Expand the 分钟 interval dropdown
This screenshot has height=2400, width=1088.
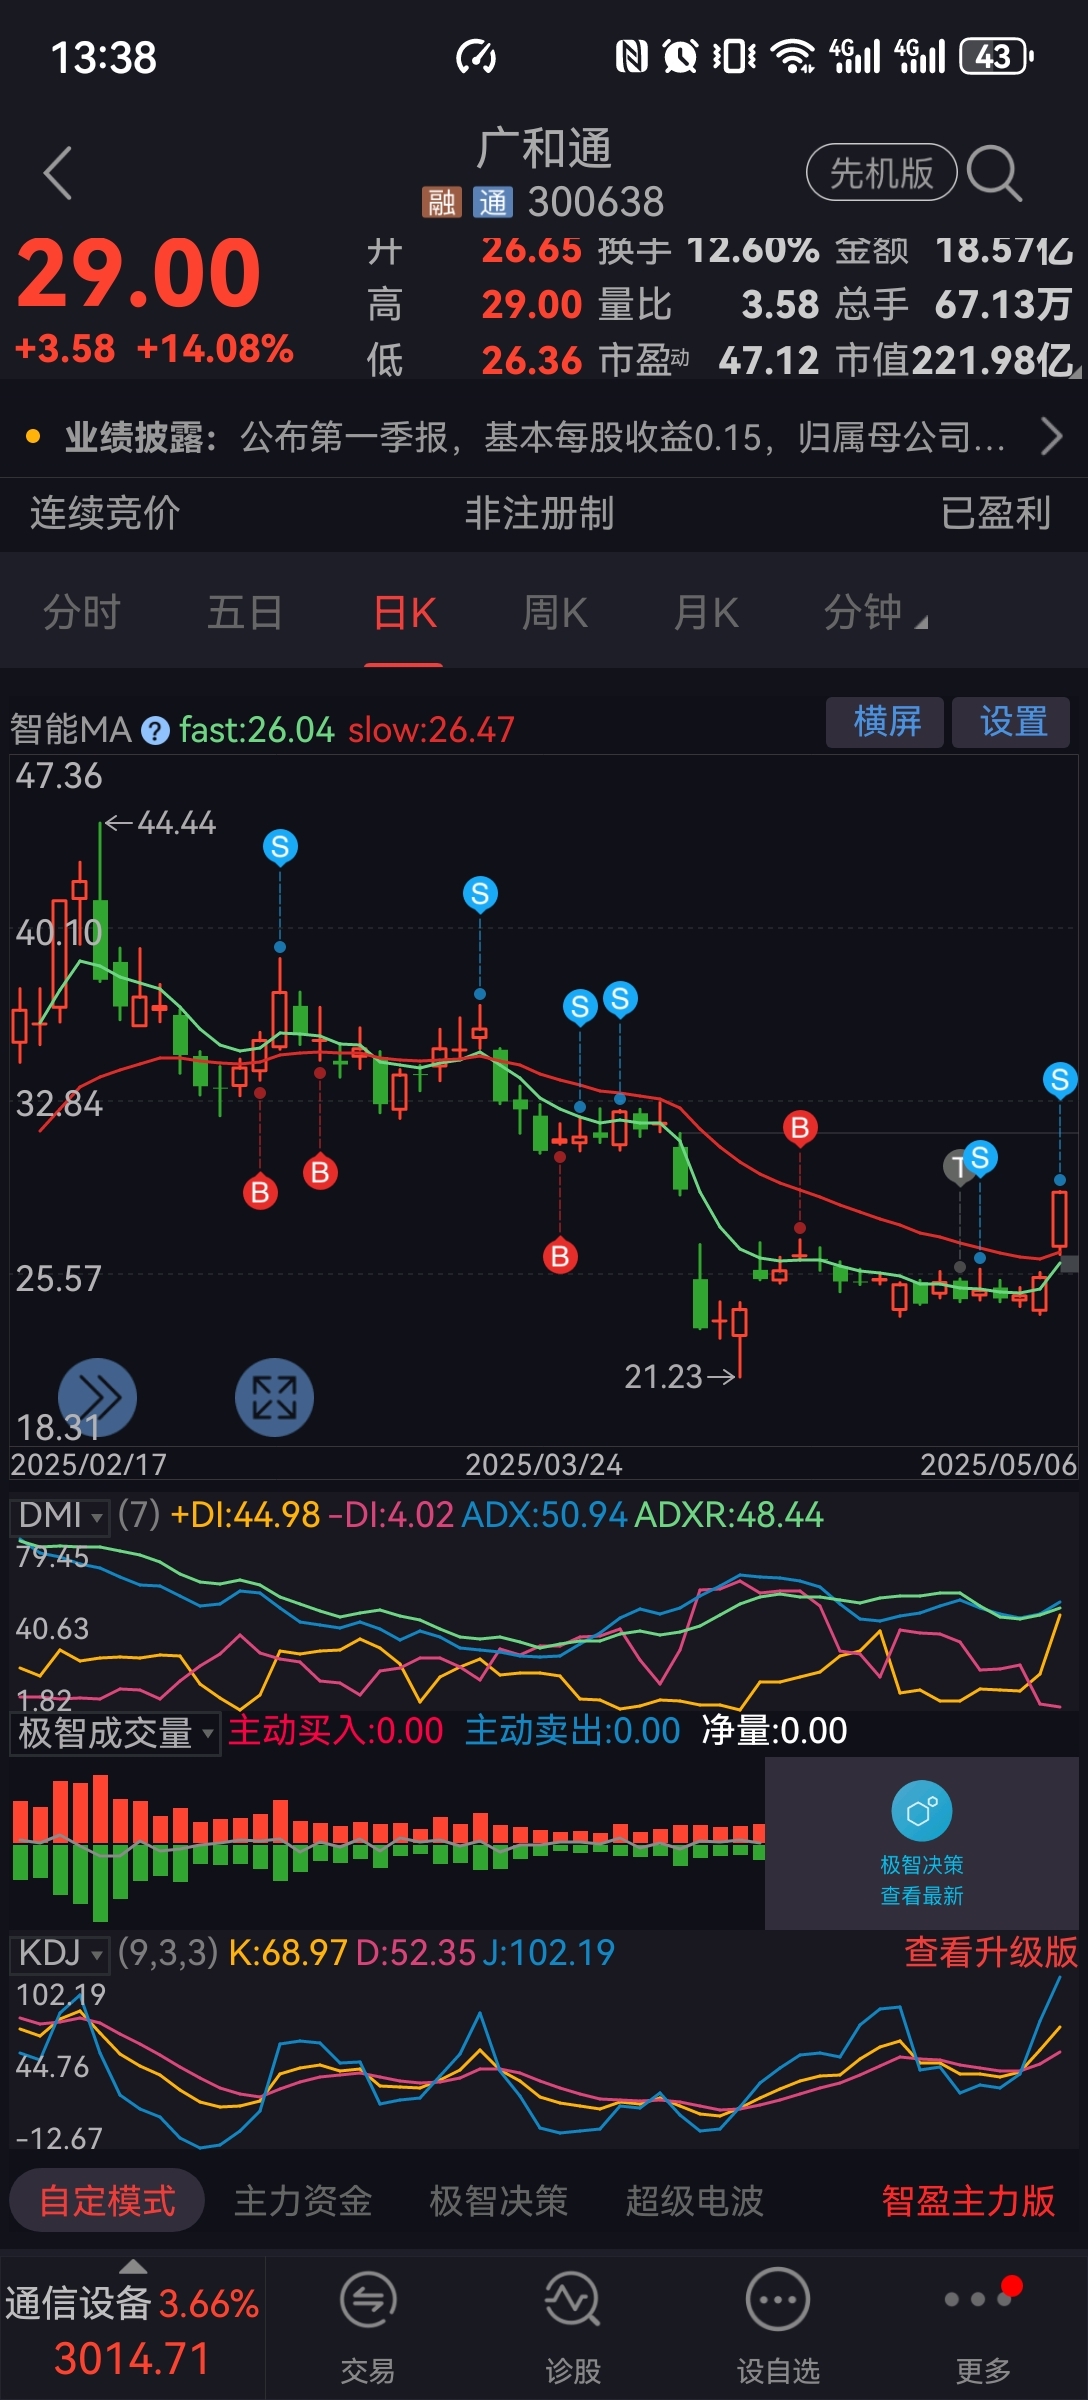(874, 612)
